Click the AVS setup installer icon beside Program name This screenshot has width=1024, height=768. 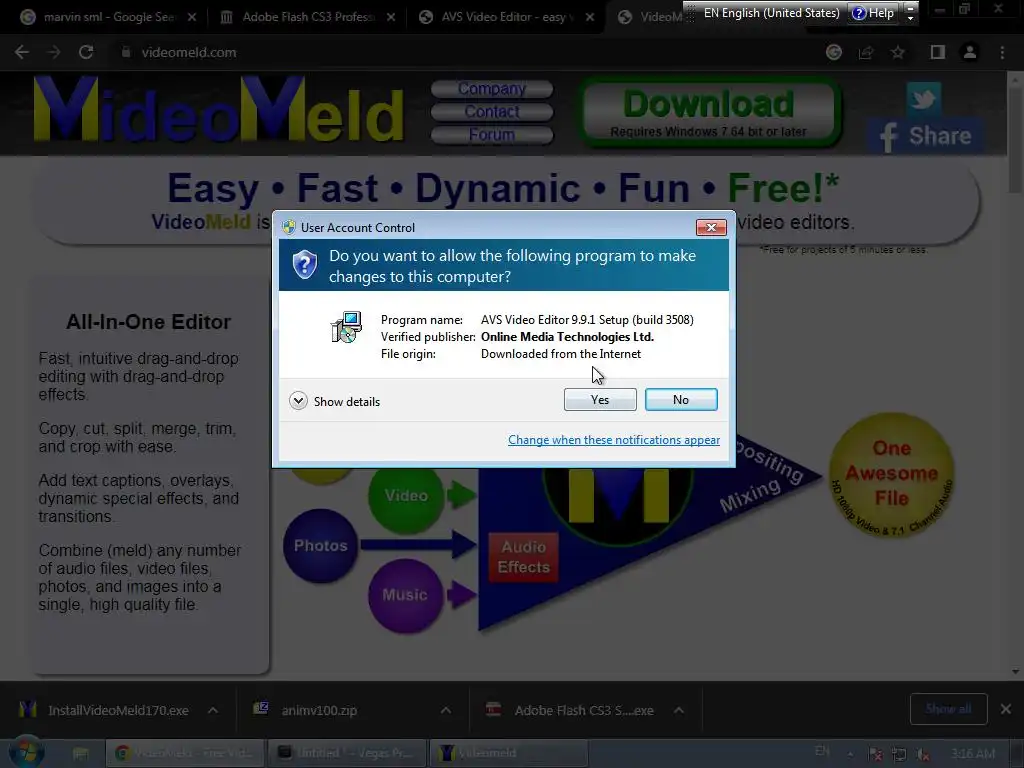pos(346,327)
